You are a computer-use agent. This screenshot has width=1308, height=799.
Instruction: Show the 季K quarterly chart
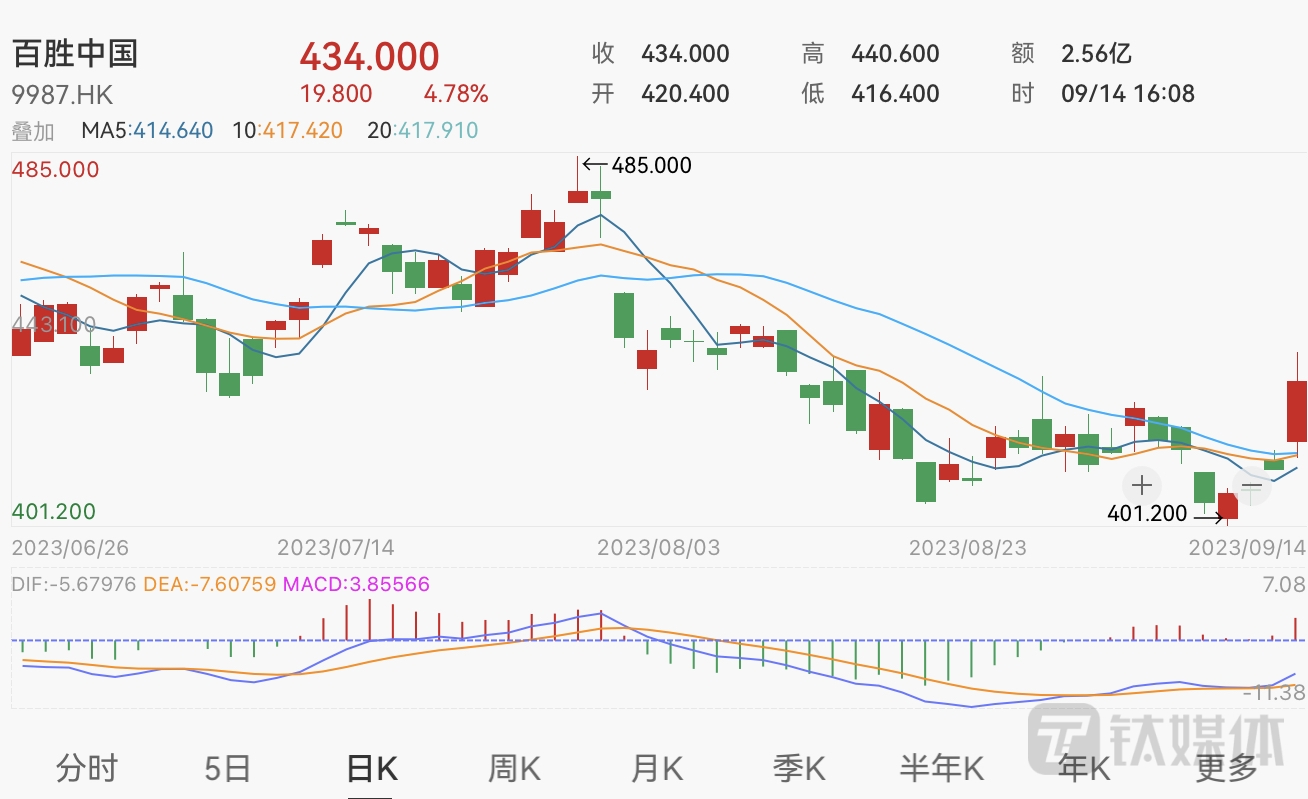coord(799,769)
